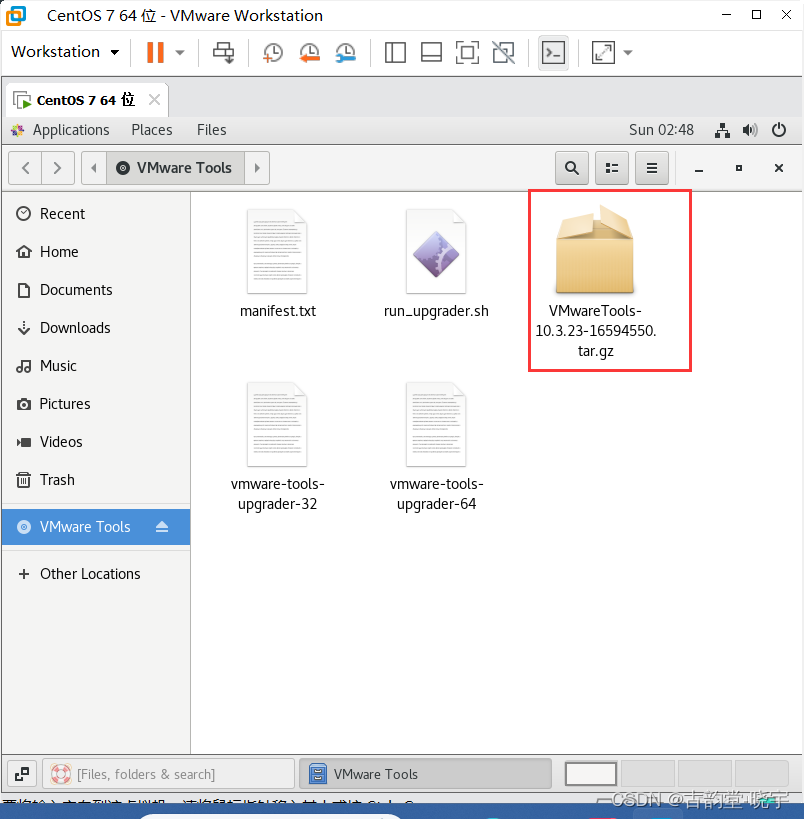Open the snapshot manager
This screenshot has width=804, height=819.
tap(345, 53)
